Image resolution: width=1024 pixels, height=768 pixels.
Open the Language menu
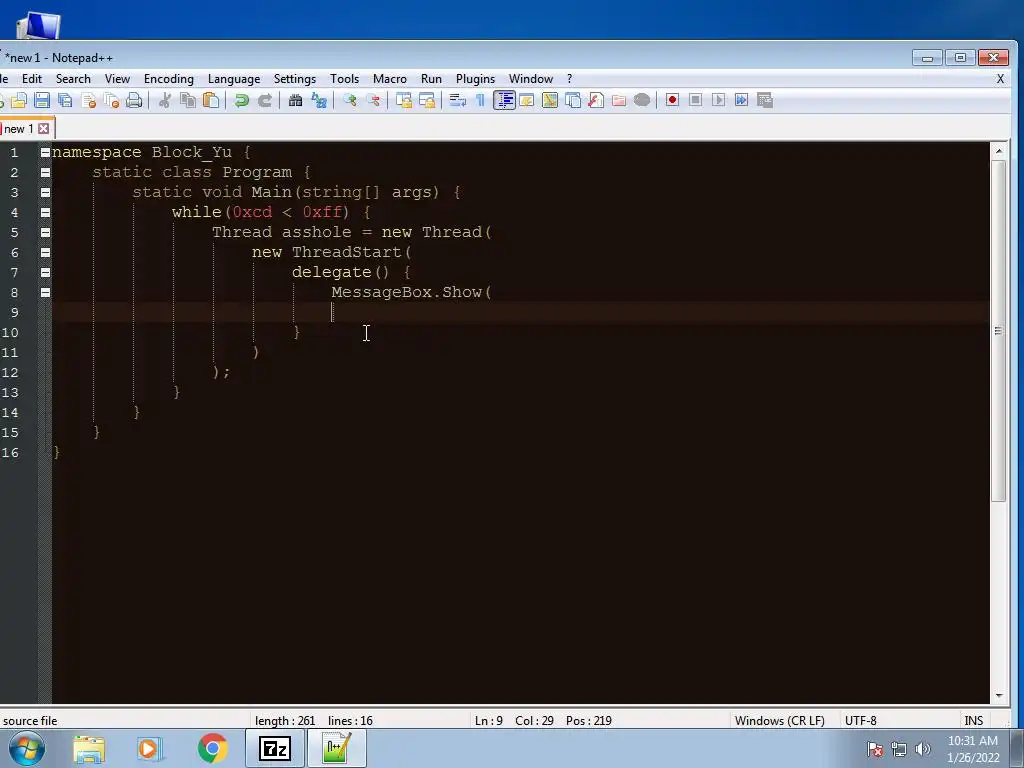(x=234, y=78)
